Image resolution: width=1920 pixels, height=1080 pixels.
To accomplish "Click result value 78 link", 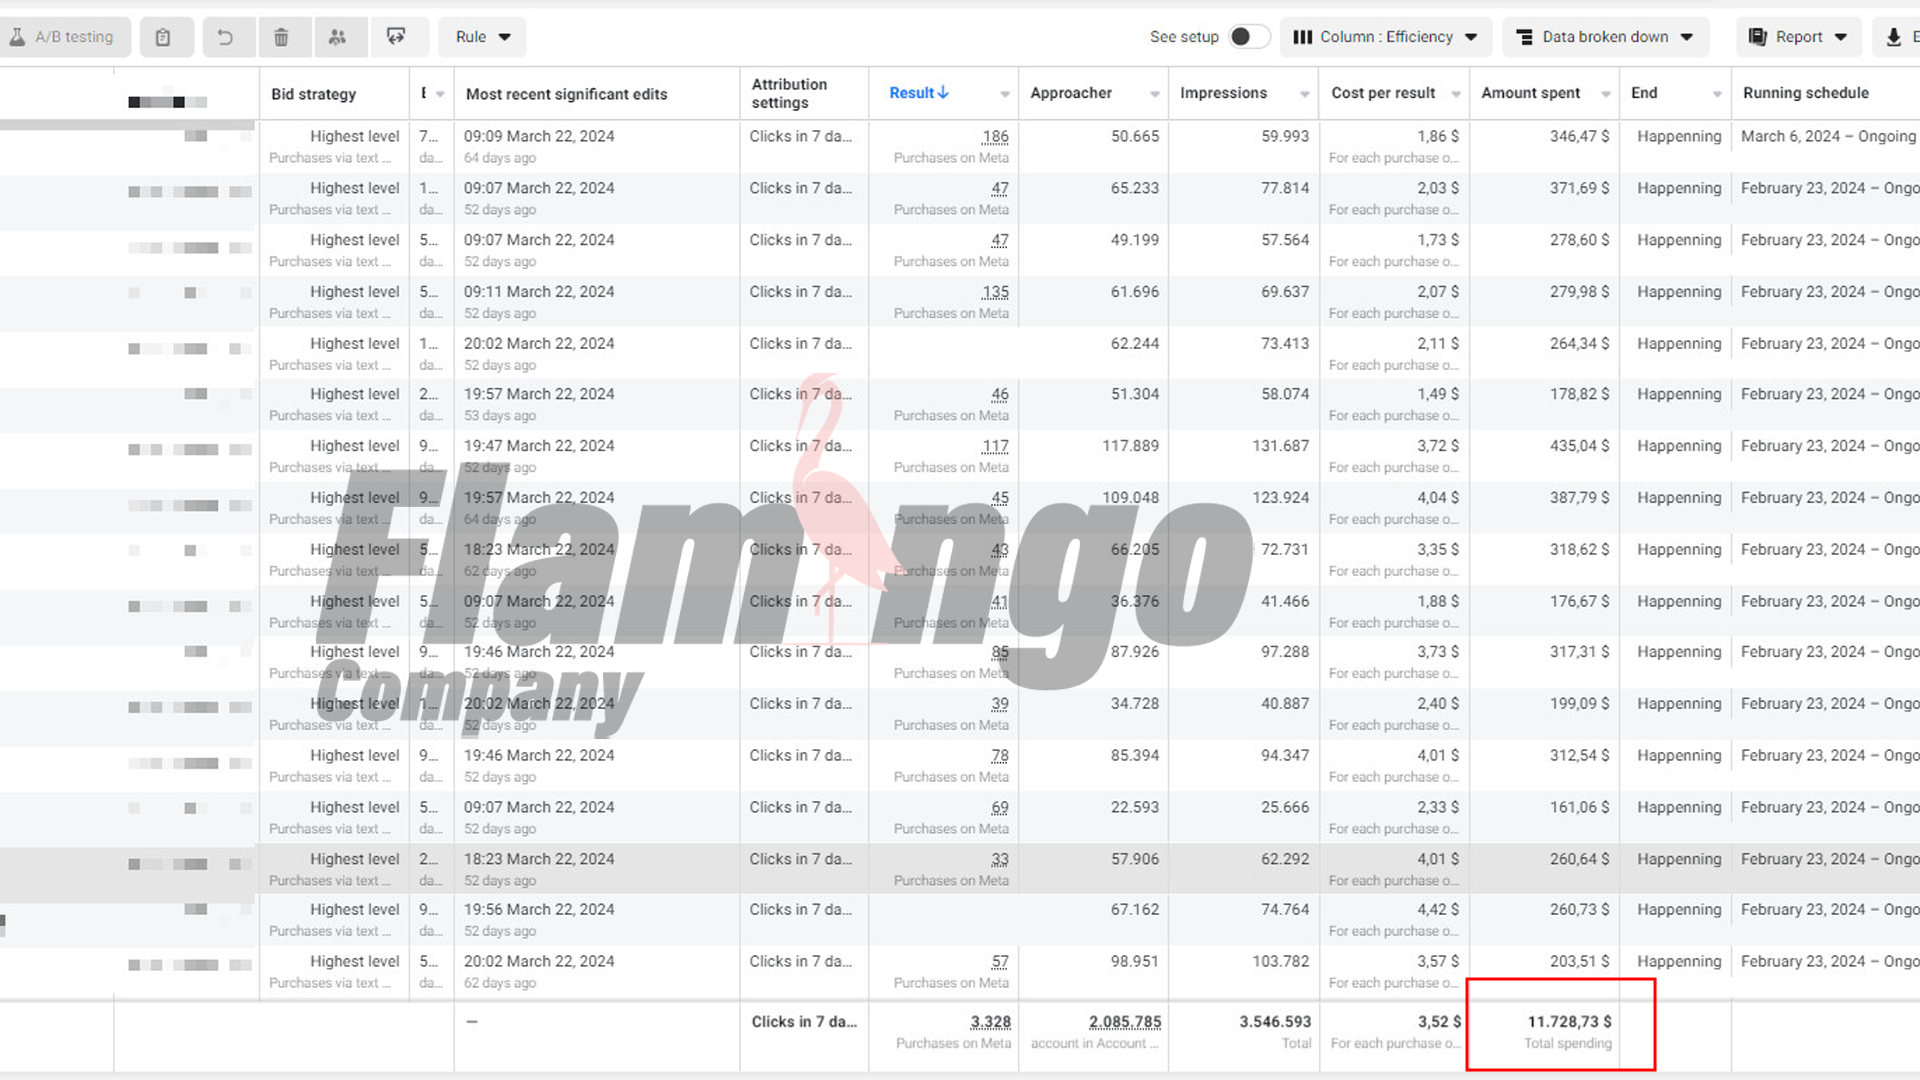I will click(1000, 756).
